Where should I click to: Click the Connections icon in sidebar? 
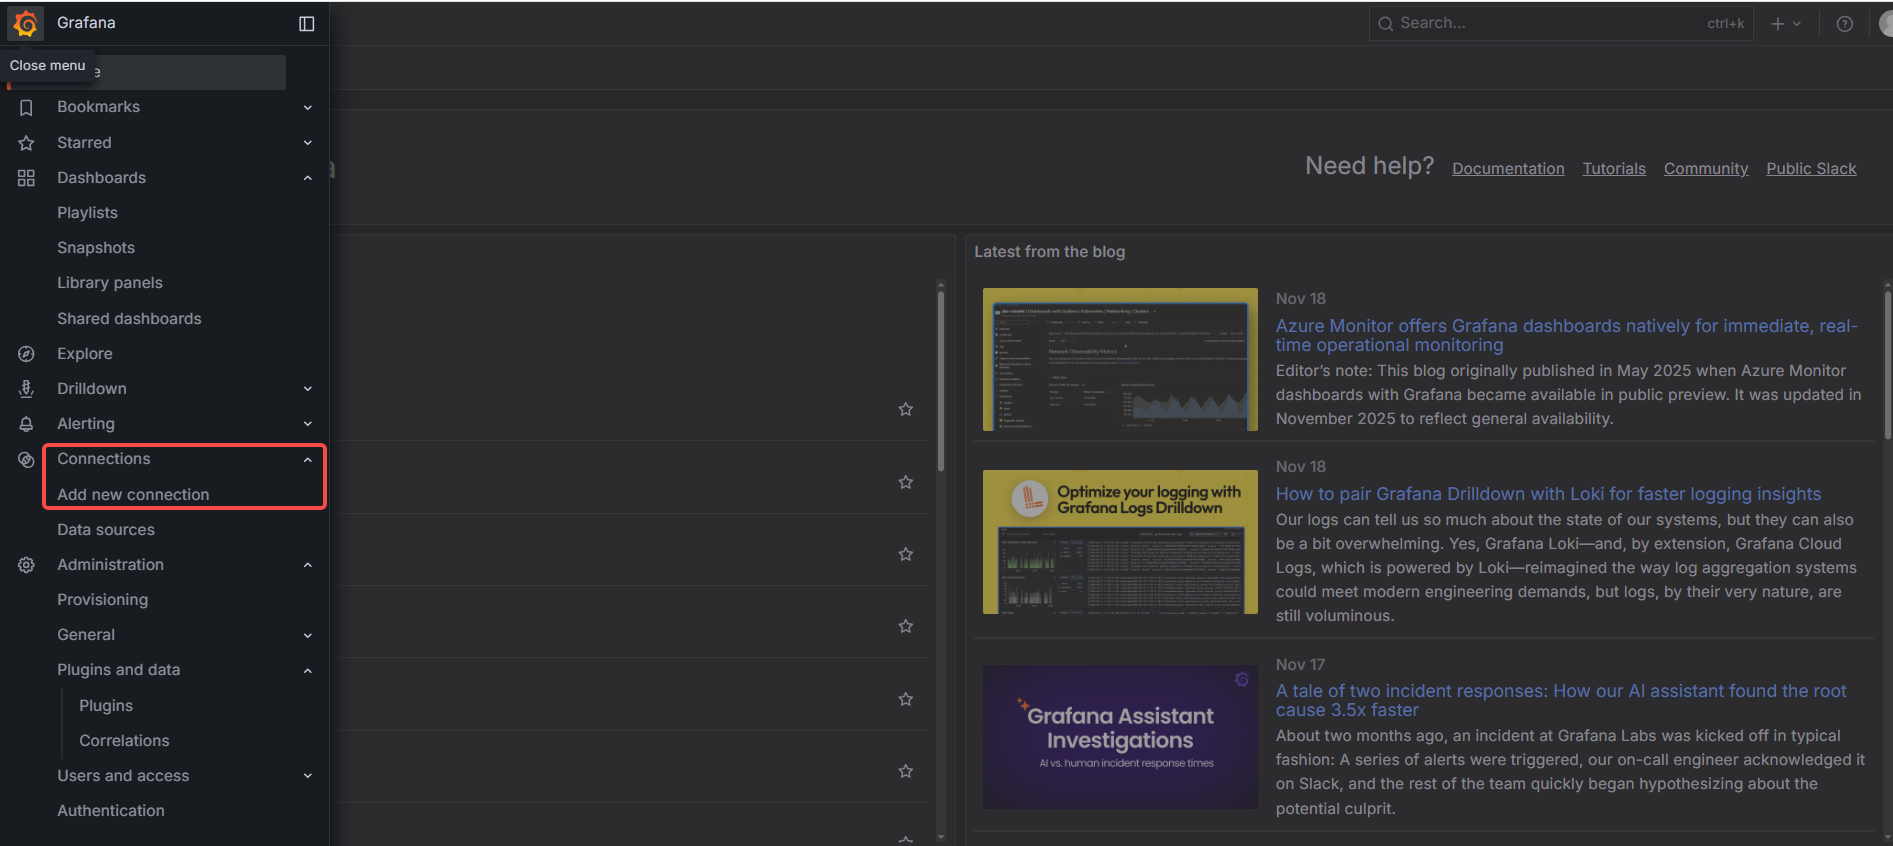click(26, 459)
